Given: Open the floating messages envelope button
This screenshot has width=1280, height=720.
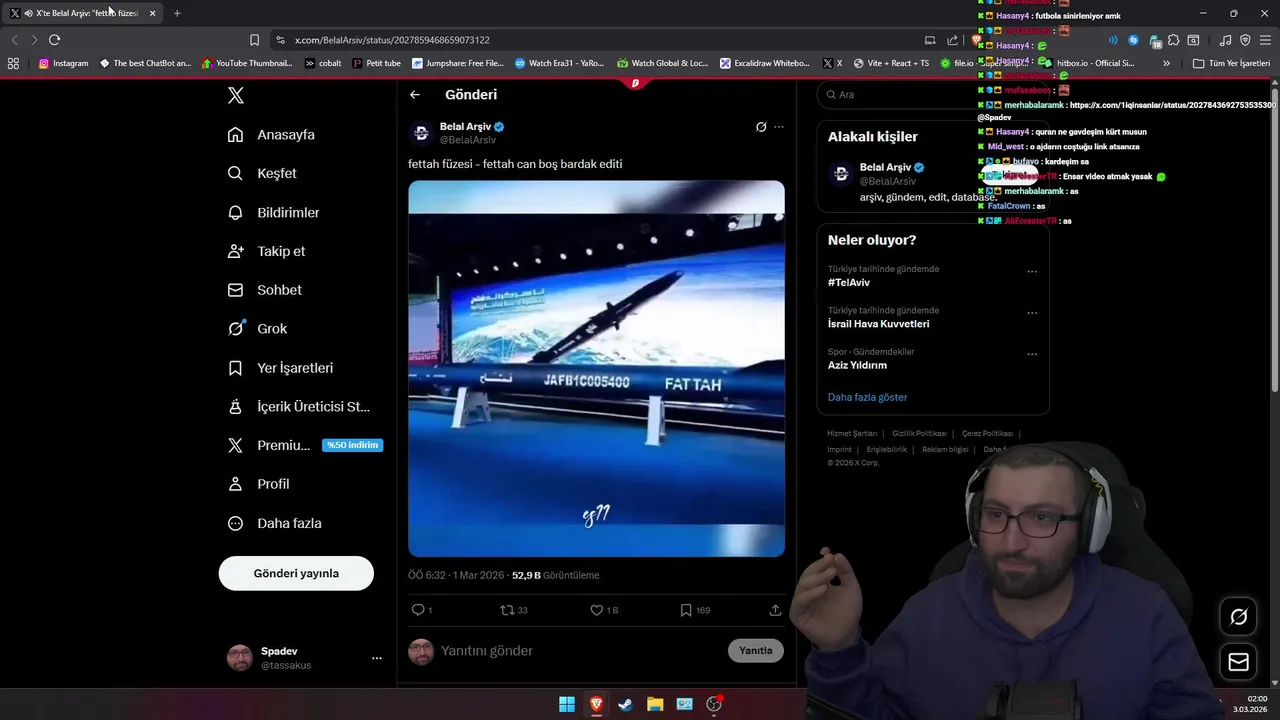Looking at the screenshot, I should tap(1238, 662).
